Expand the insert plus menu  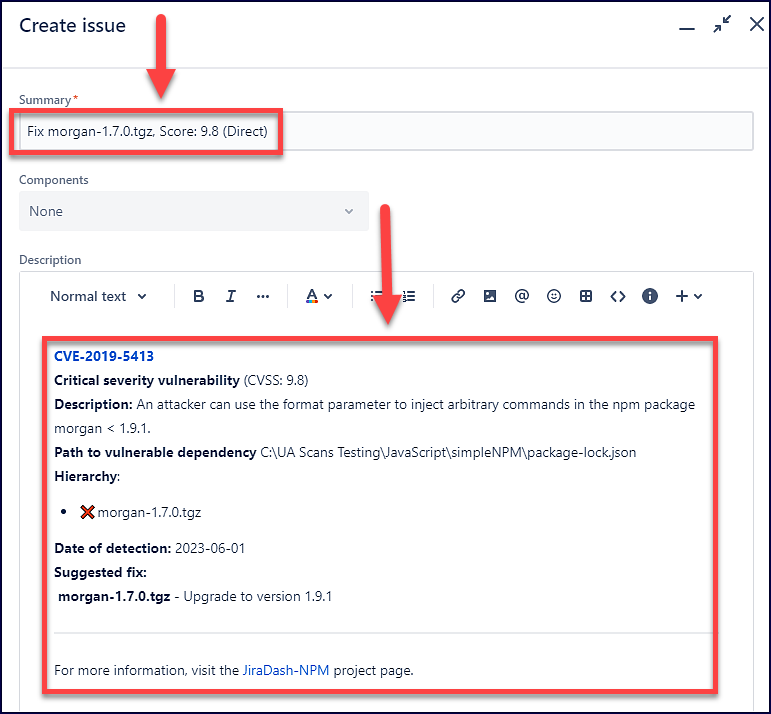[x=689, y=296]
